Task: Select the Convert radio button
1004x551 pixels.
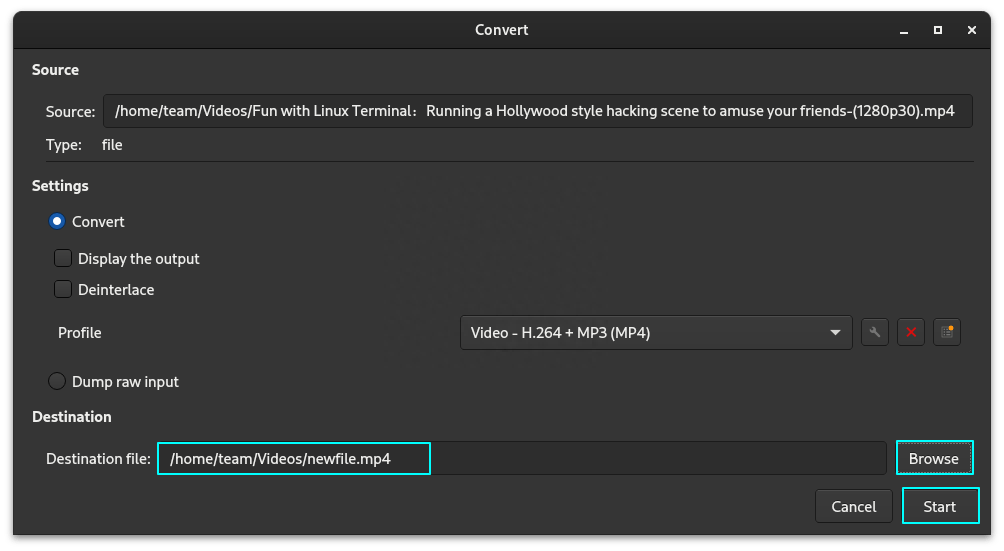Action: [57, 221]
